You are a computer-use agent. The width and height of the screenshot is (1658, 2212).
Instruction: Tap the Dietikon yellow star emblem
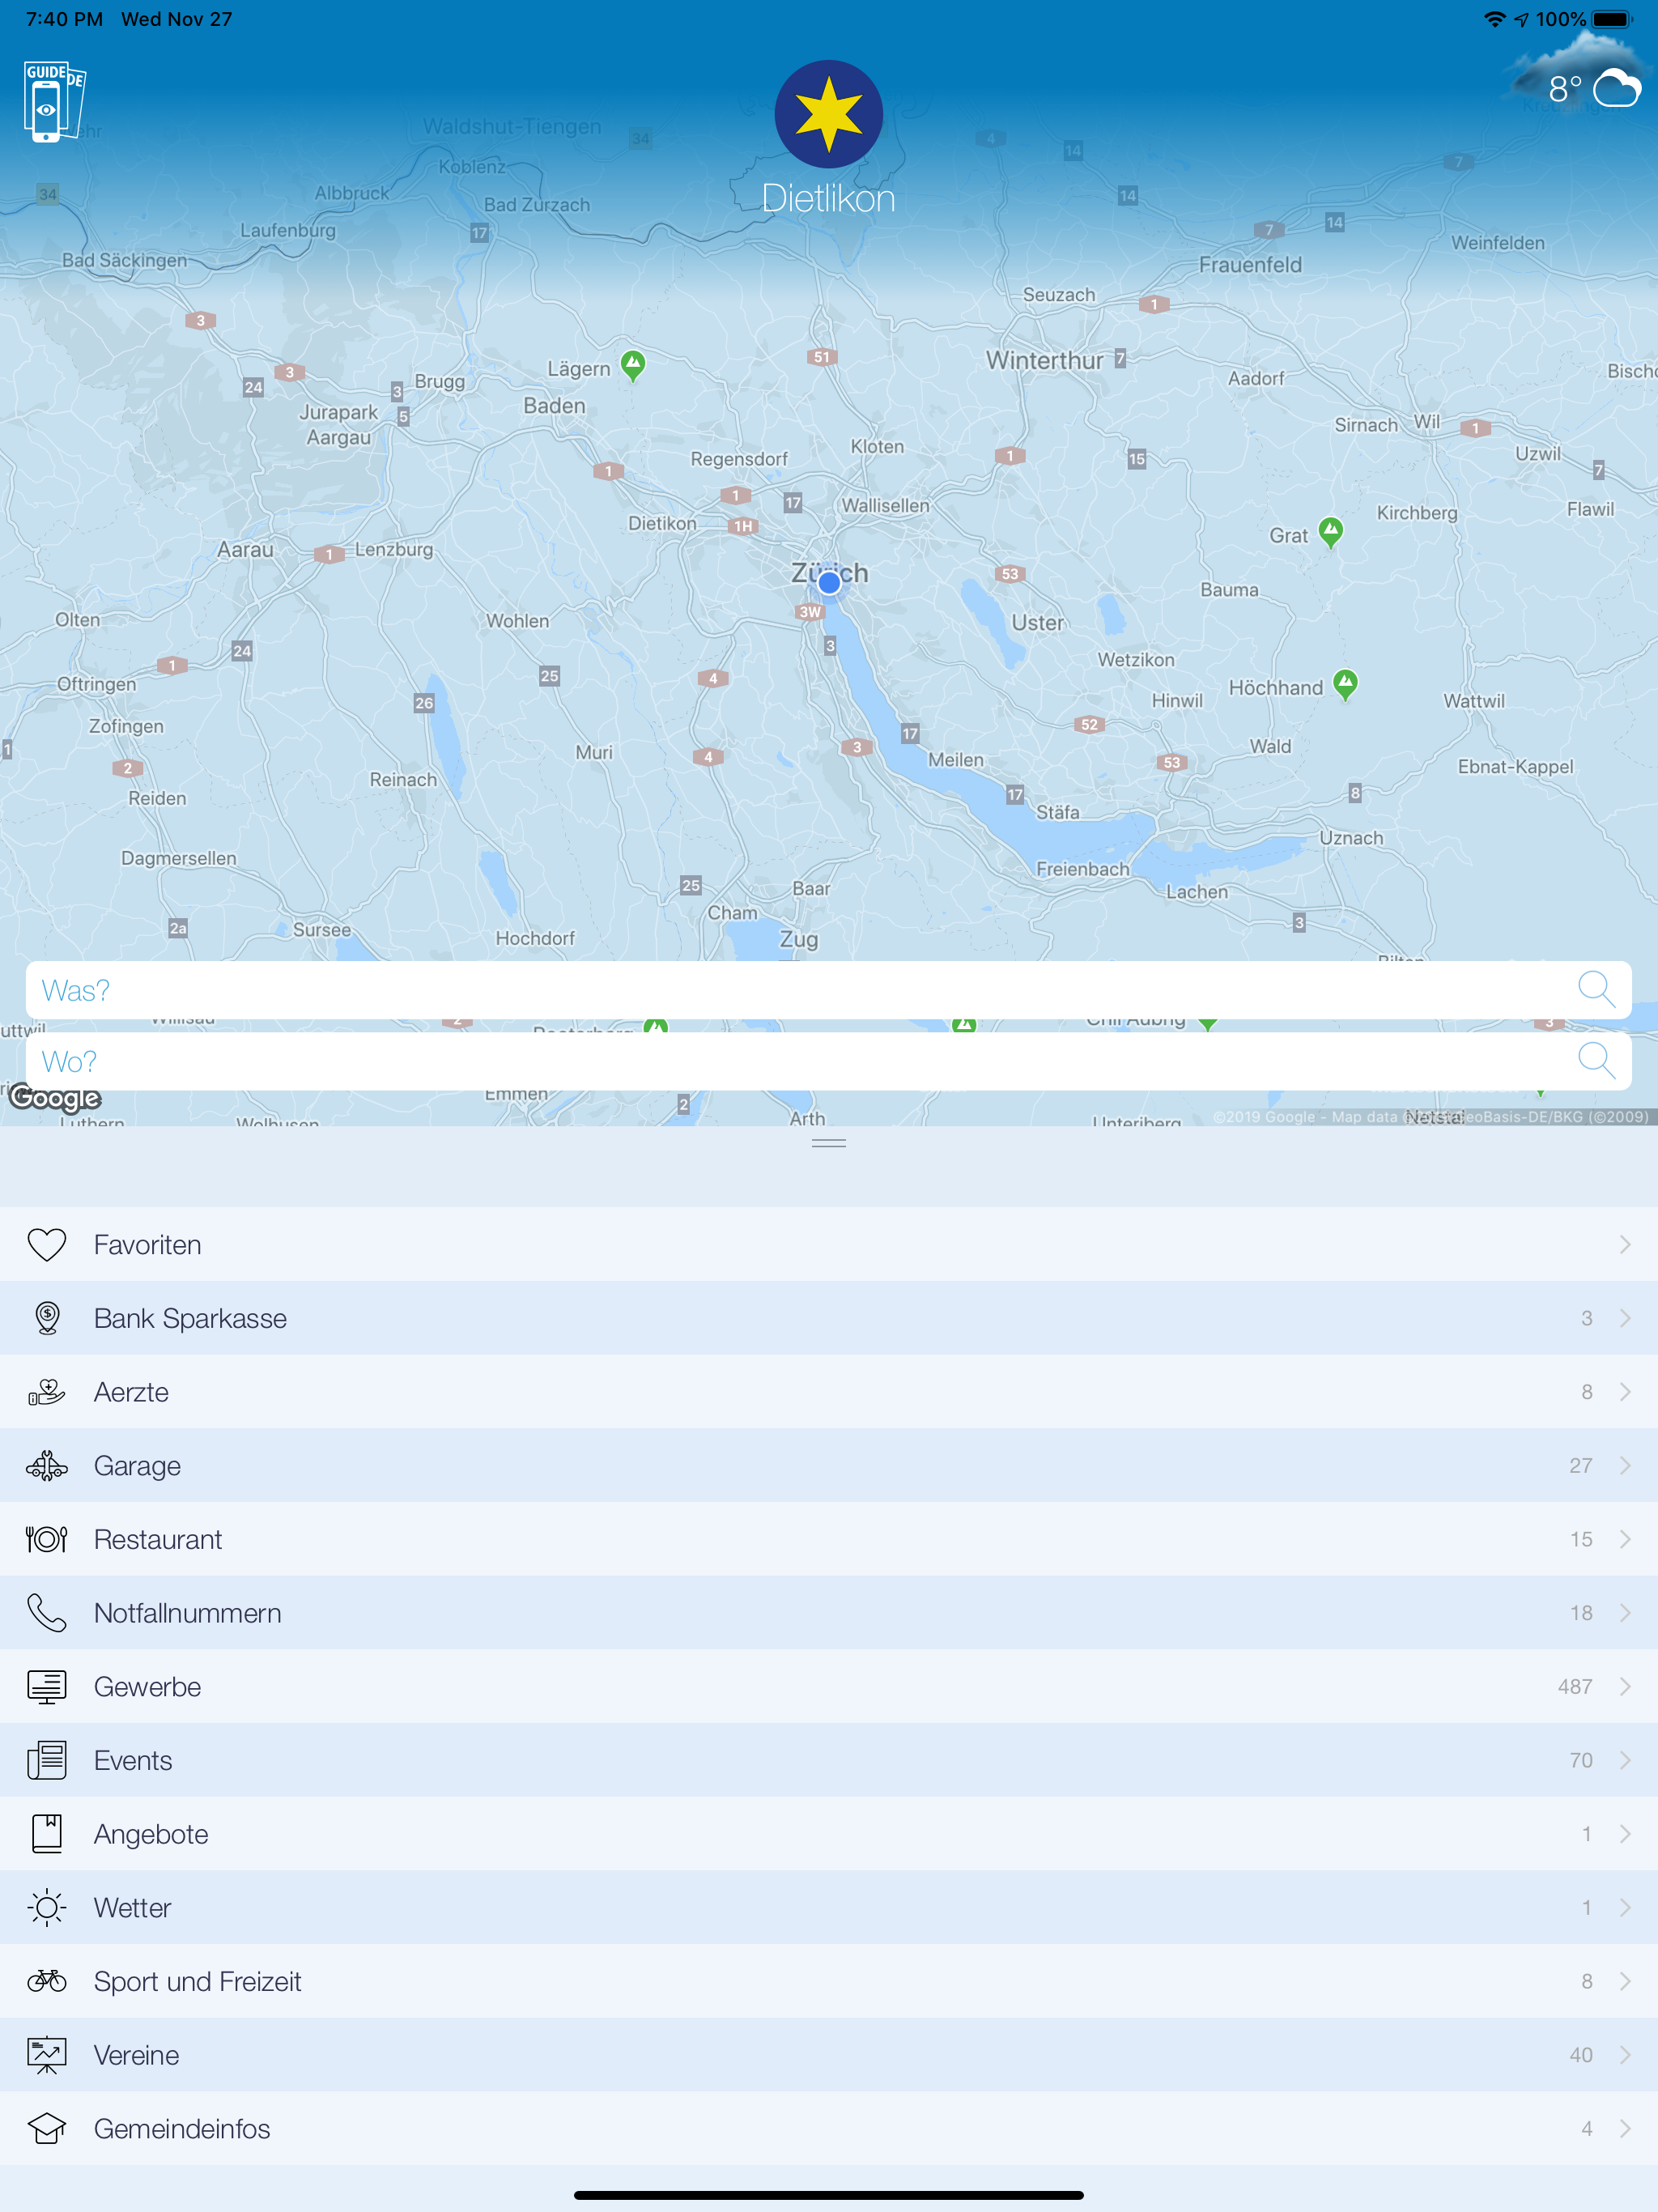[x=828, y=114]
